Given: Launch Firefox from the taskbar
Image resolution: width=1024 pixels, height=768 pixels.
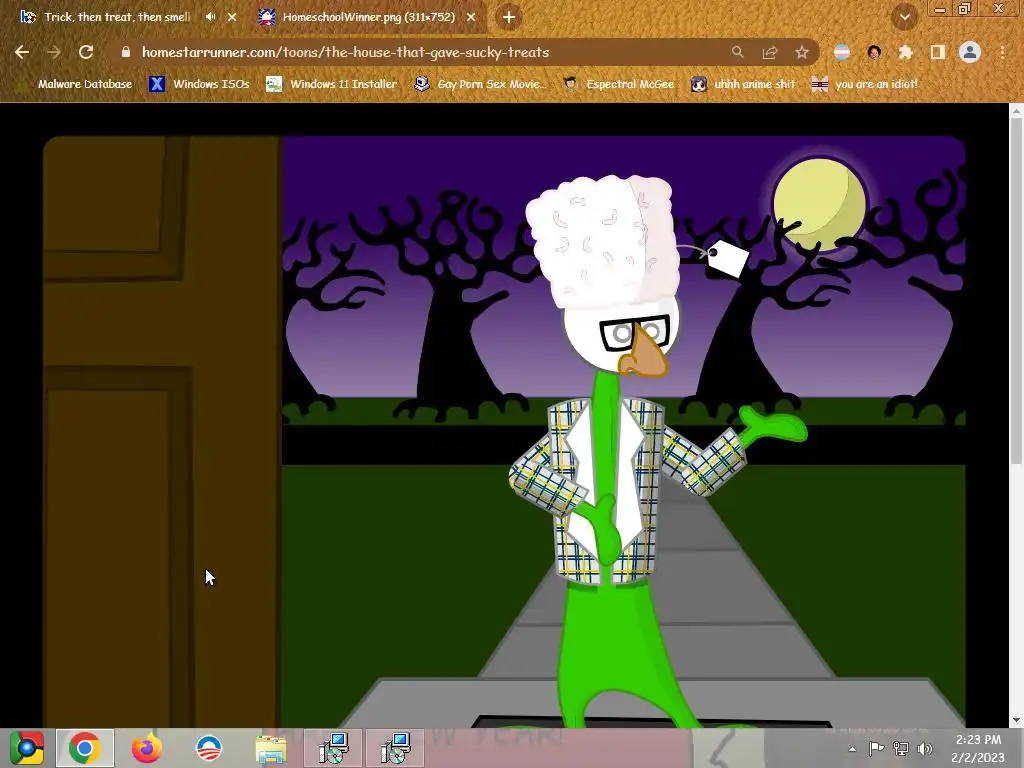Looking at the screenshot, I should 146,748.
